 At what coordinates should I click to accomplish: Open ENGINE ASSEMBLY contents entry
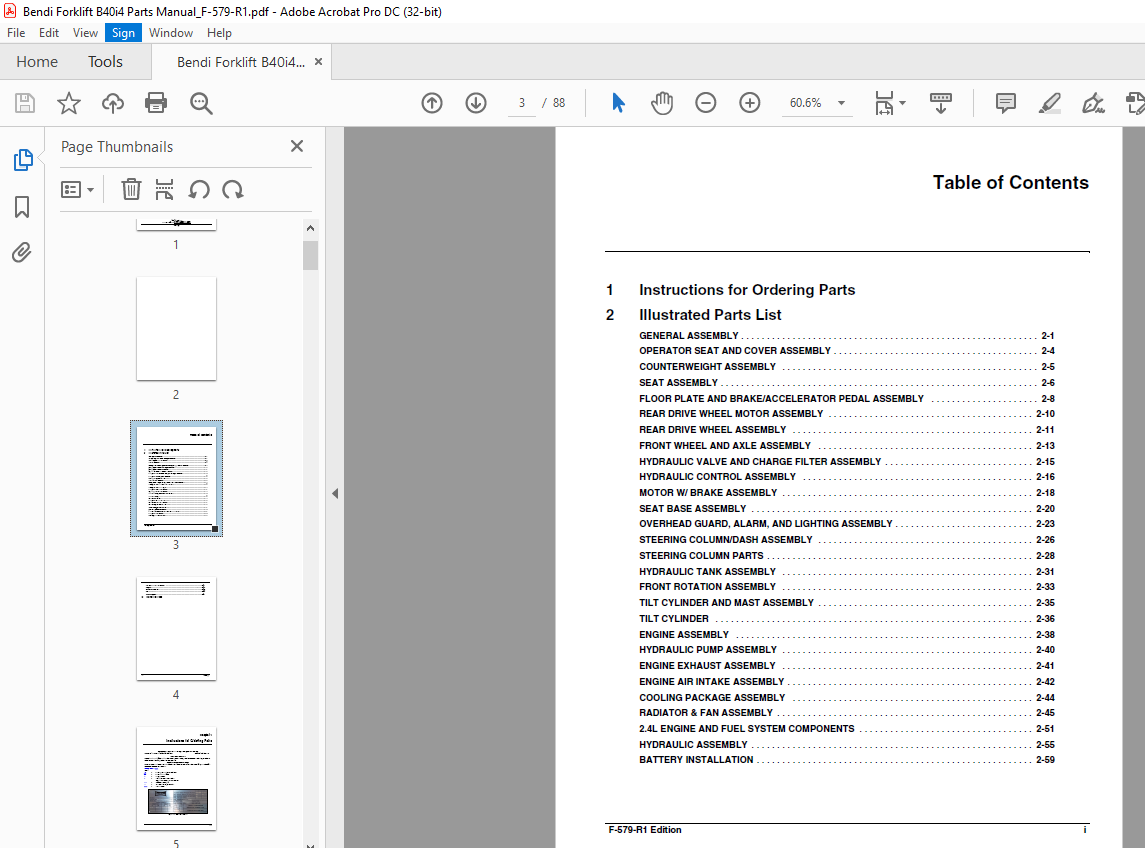pos(846,635)
